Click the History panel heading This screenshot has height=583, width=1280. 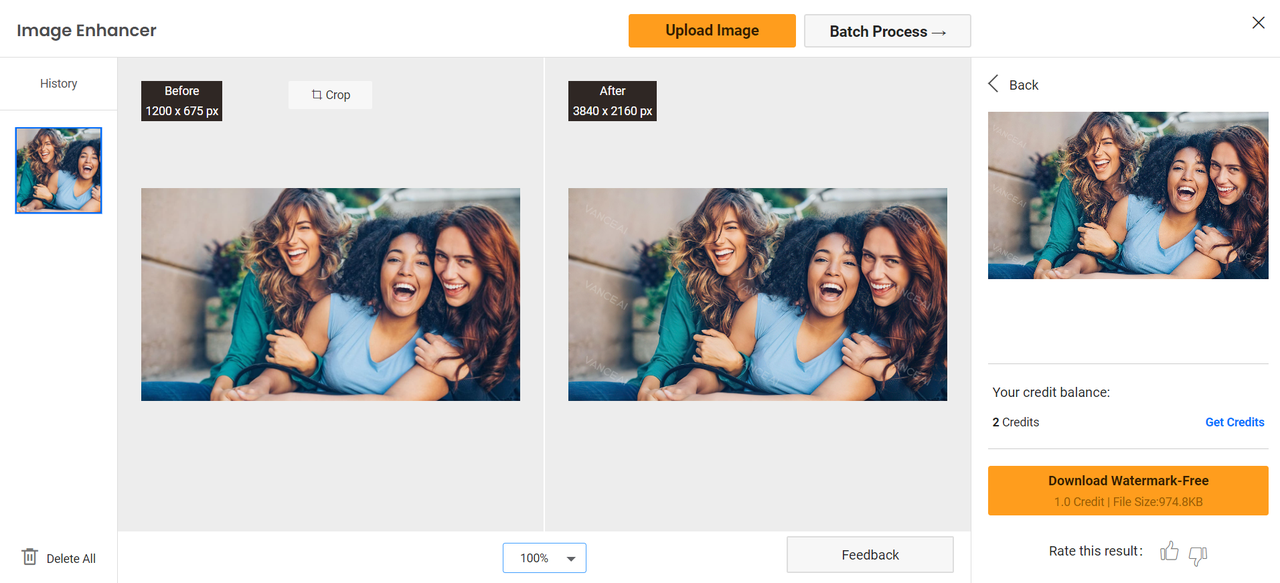pyautogui.click(x=58, y=84)
